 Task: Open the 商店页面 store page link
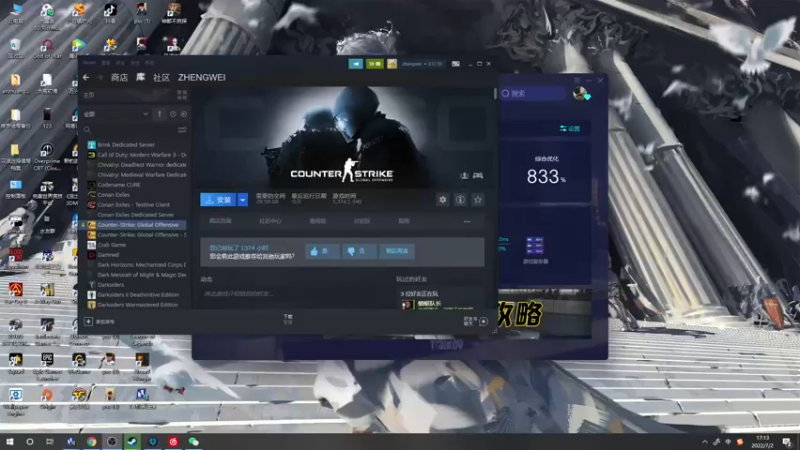pos(220,221)
